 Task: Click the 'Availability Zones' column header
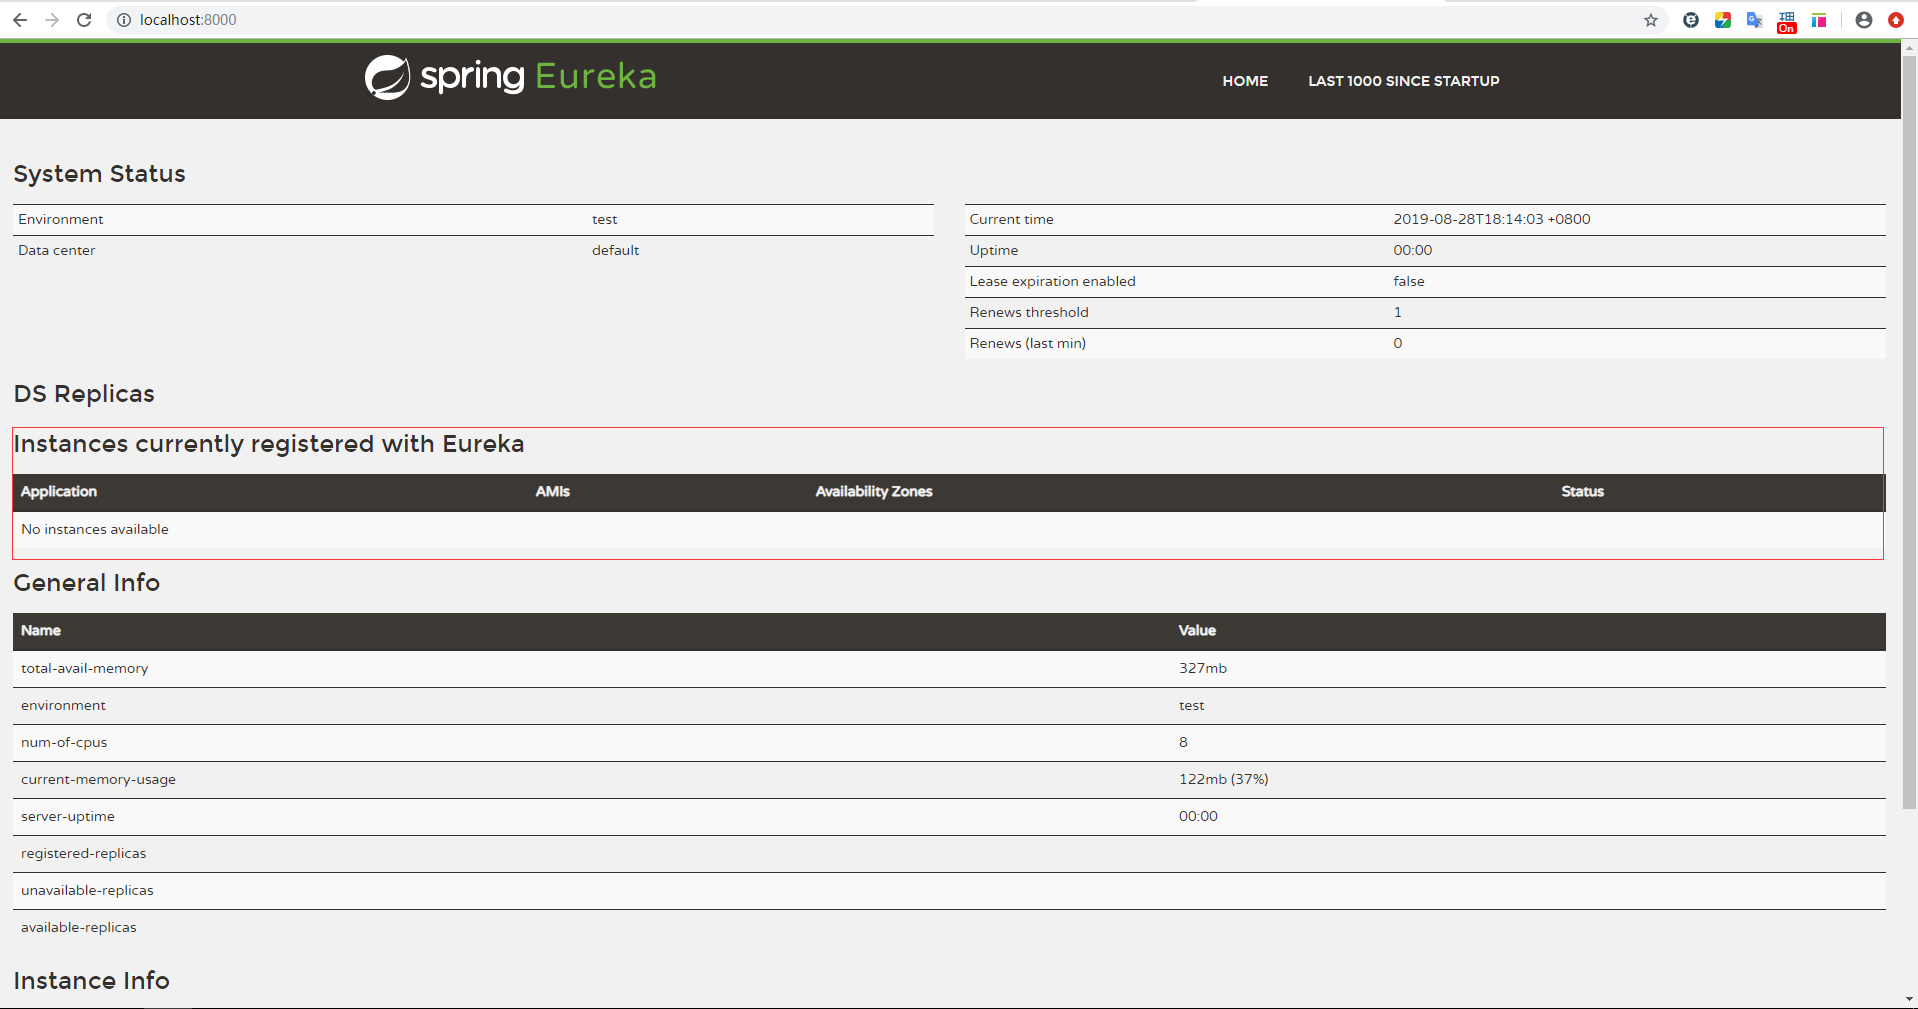click(x=874, y=491)
